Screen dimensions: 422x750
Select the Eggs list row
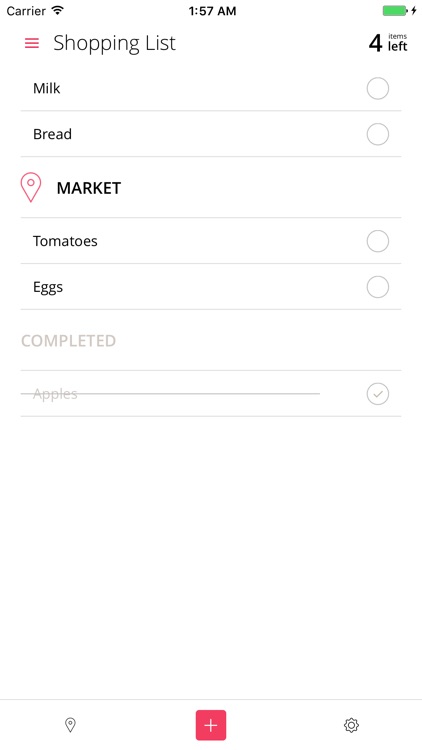point(211,287)
